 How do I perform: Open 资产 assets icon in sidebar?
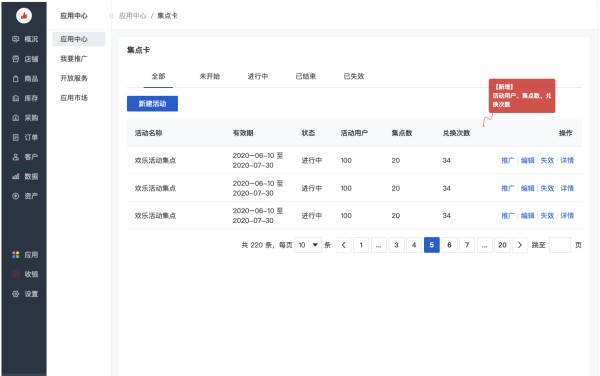[x=16, y=196]
